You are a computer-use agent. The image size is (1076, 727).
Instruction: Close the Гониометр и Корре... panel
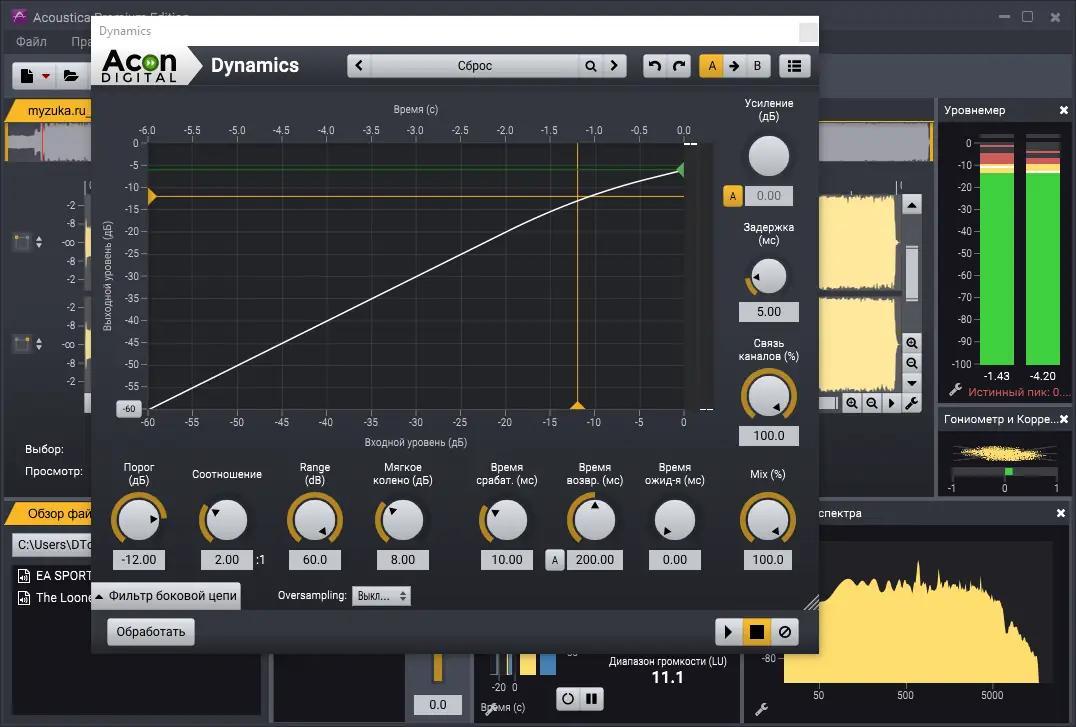pos(1064,419)
